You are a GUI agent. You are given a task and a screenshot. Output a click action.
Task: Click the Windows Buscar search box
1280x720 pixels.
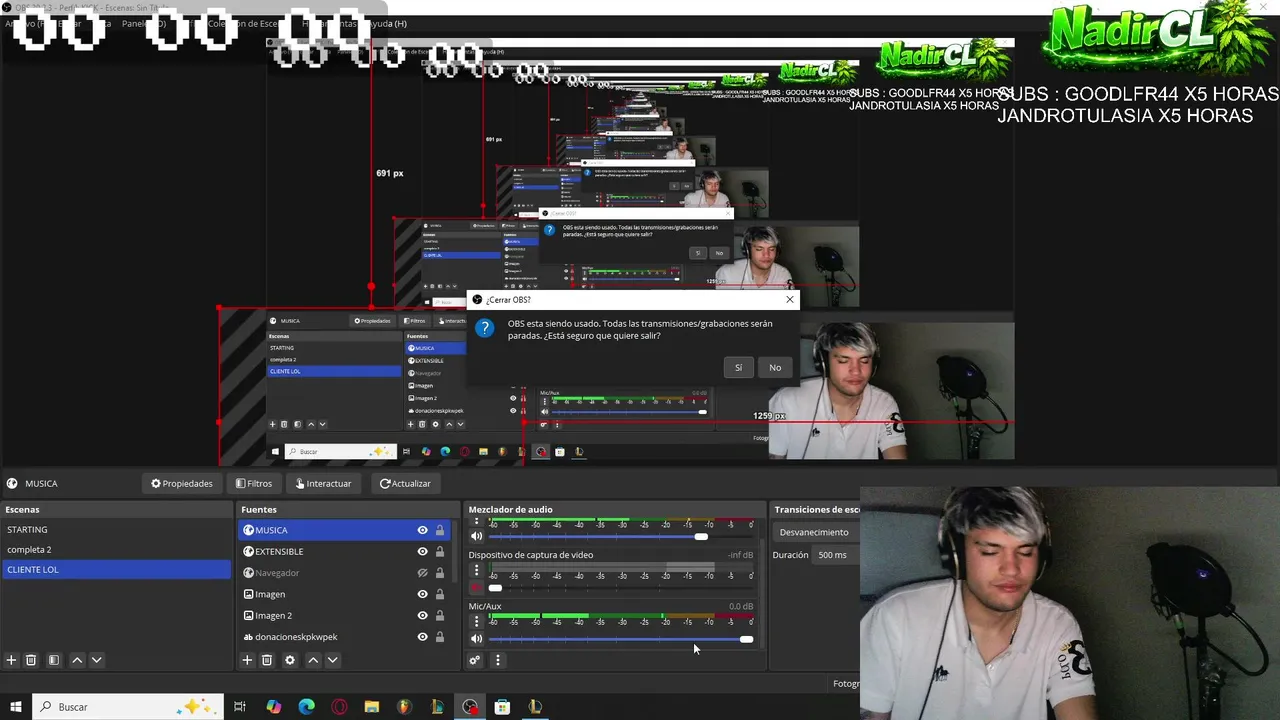click(x=128, y=707)
